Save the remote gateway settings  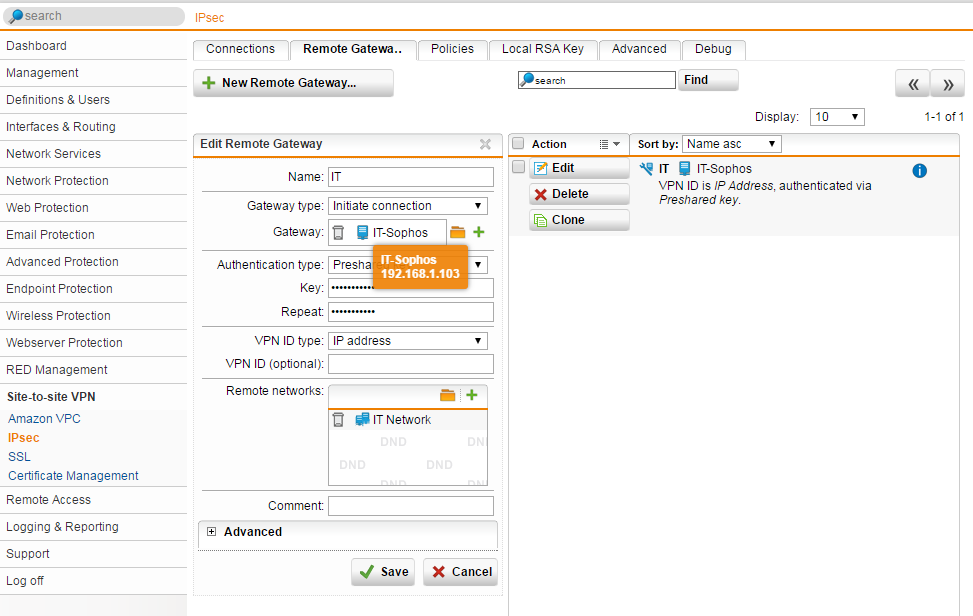point(383,572)
